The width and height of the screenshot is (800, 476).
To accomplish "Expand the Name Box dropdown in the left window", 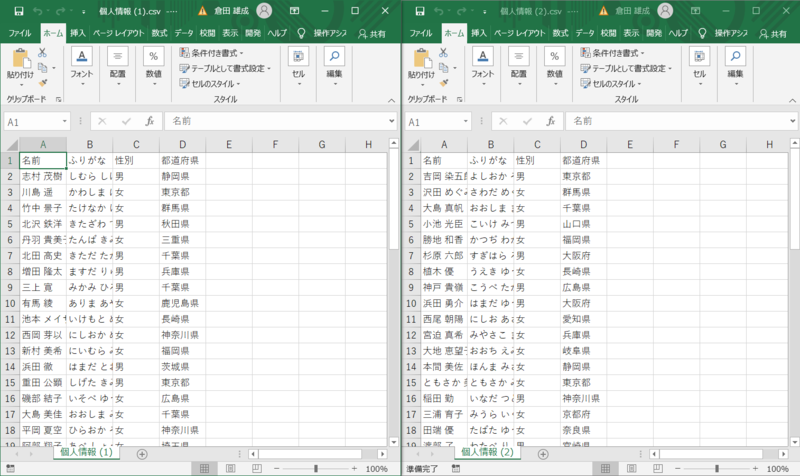I will tap(65, 121).
